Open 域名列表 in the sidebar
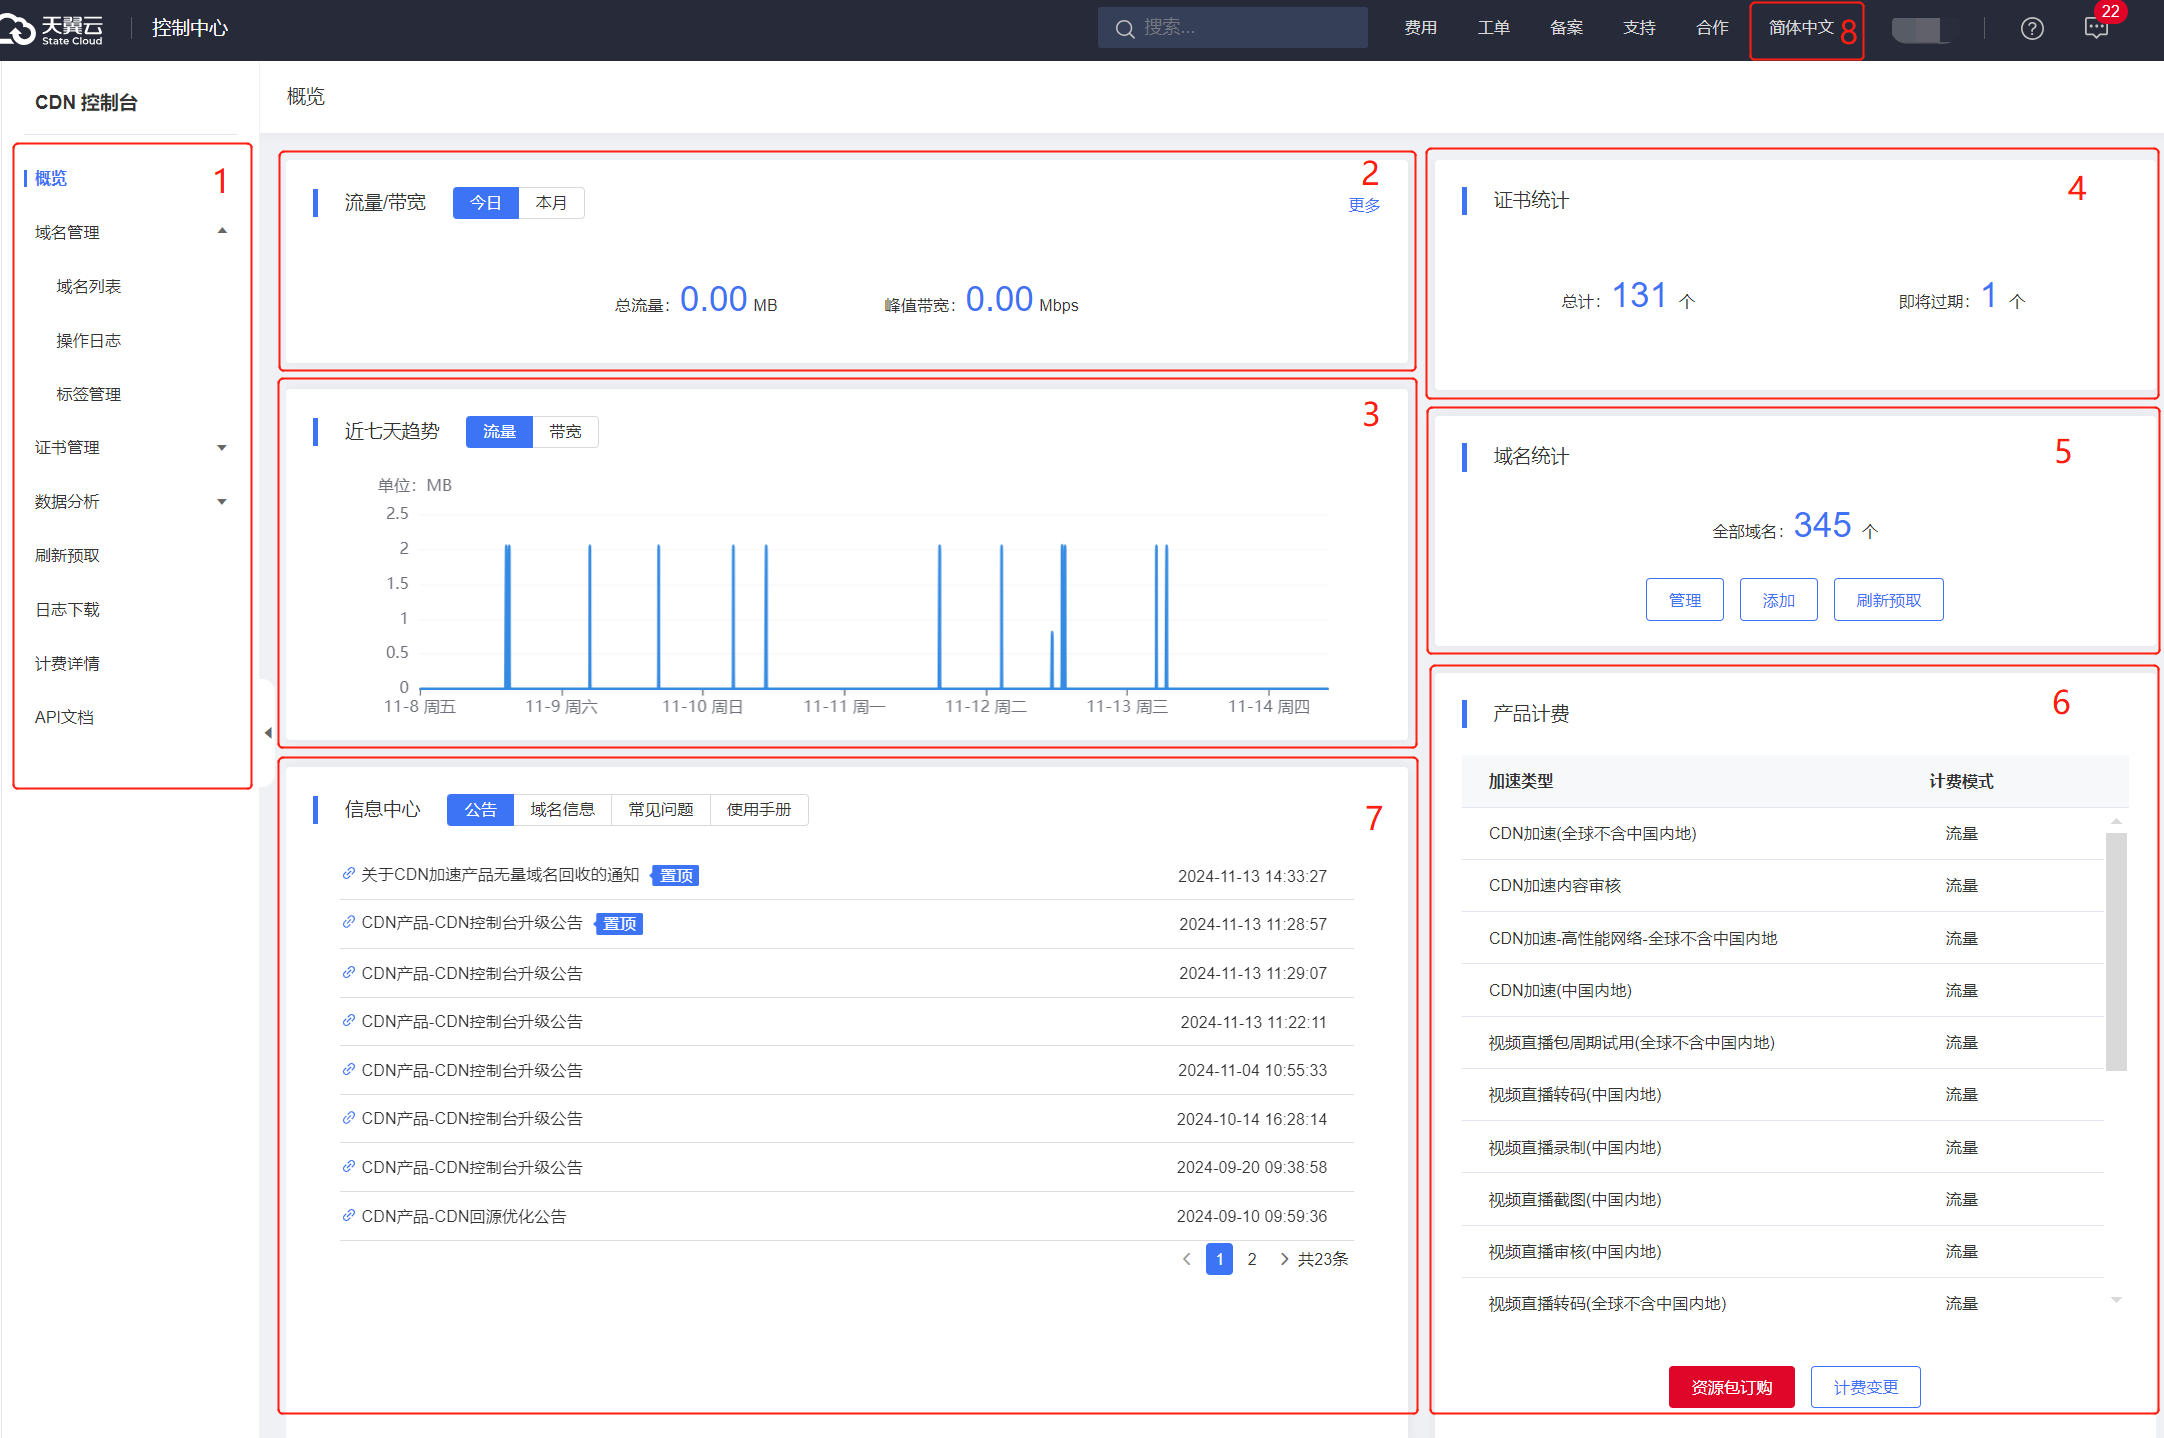This screenshot has height=1438, width=2164. coord(89,286)
